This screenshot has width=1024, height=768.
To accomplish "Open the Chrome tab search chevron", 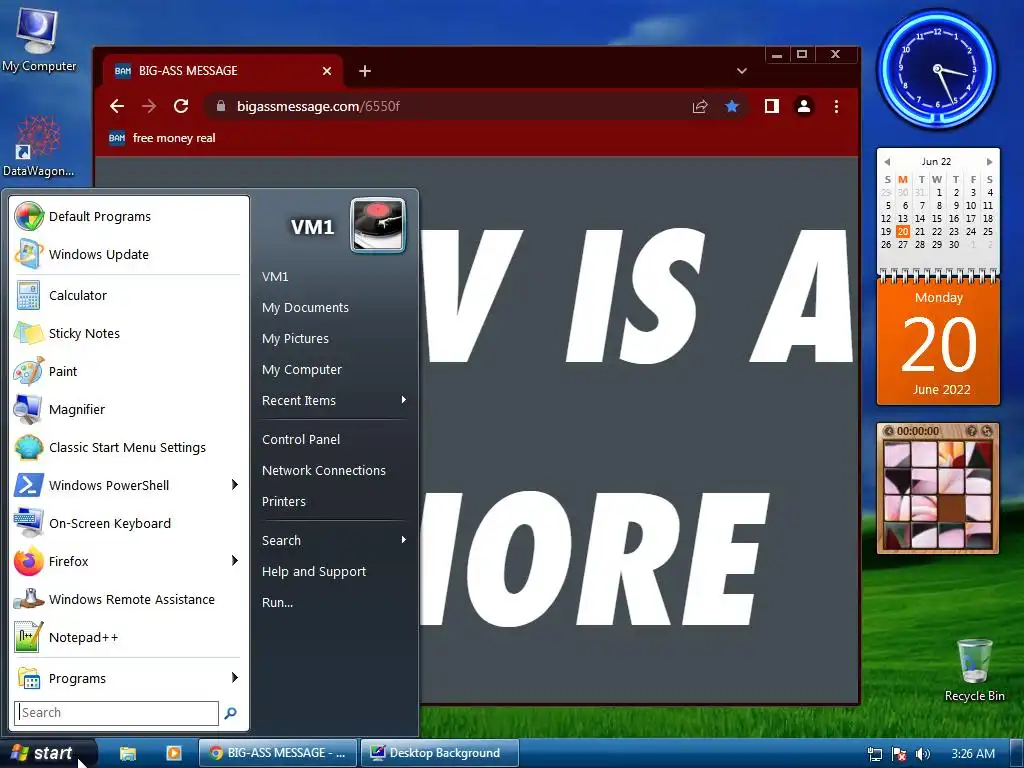I will tap(741, 71).
